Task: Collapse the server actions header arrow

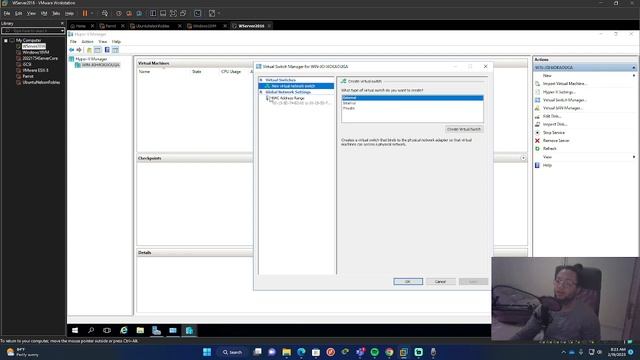Action: coord(634,68)
